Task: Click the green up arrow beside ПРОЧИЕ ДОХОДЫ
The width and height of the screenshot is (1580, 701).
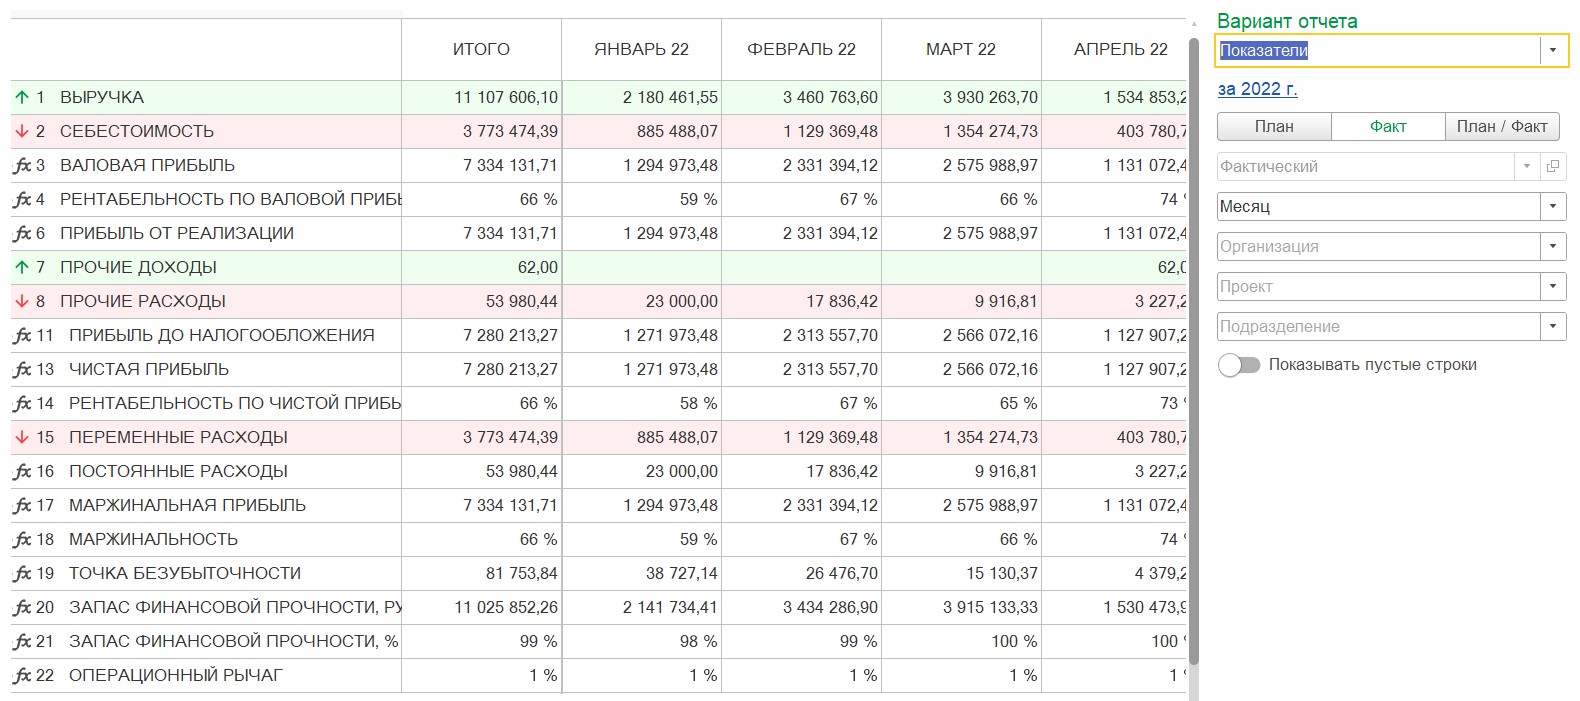Action: pyautogui.click(x=22, y=267)
